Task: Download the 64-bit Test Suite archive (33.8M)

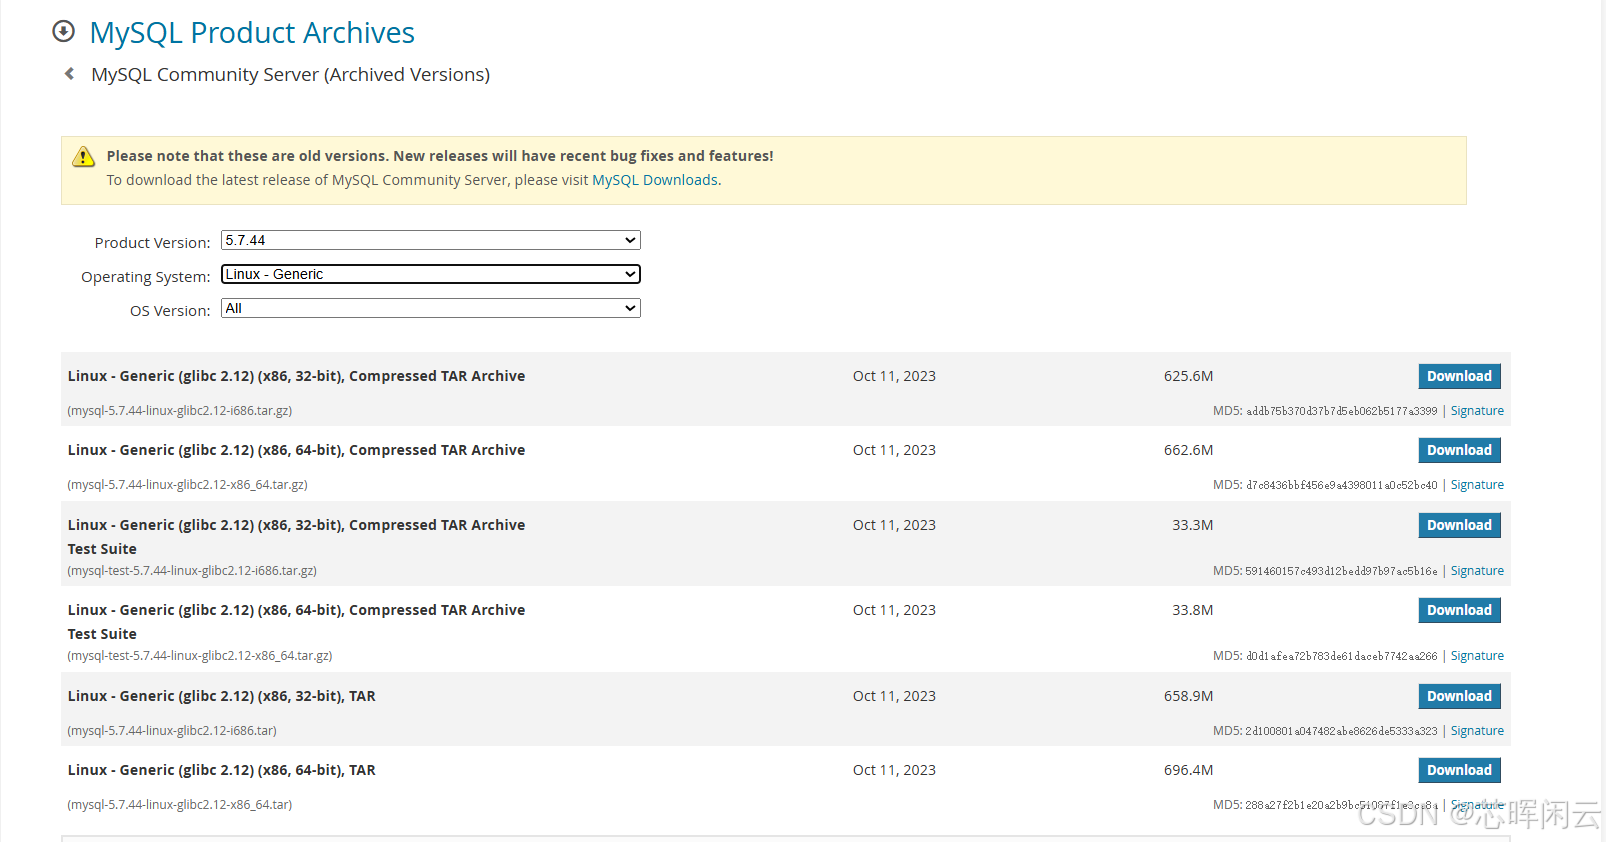Action: (x=1459, y=610)
